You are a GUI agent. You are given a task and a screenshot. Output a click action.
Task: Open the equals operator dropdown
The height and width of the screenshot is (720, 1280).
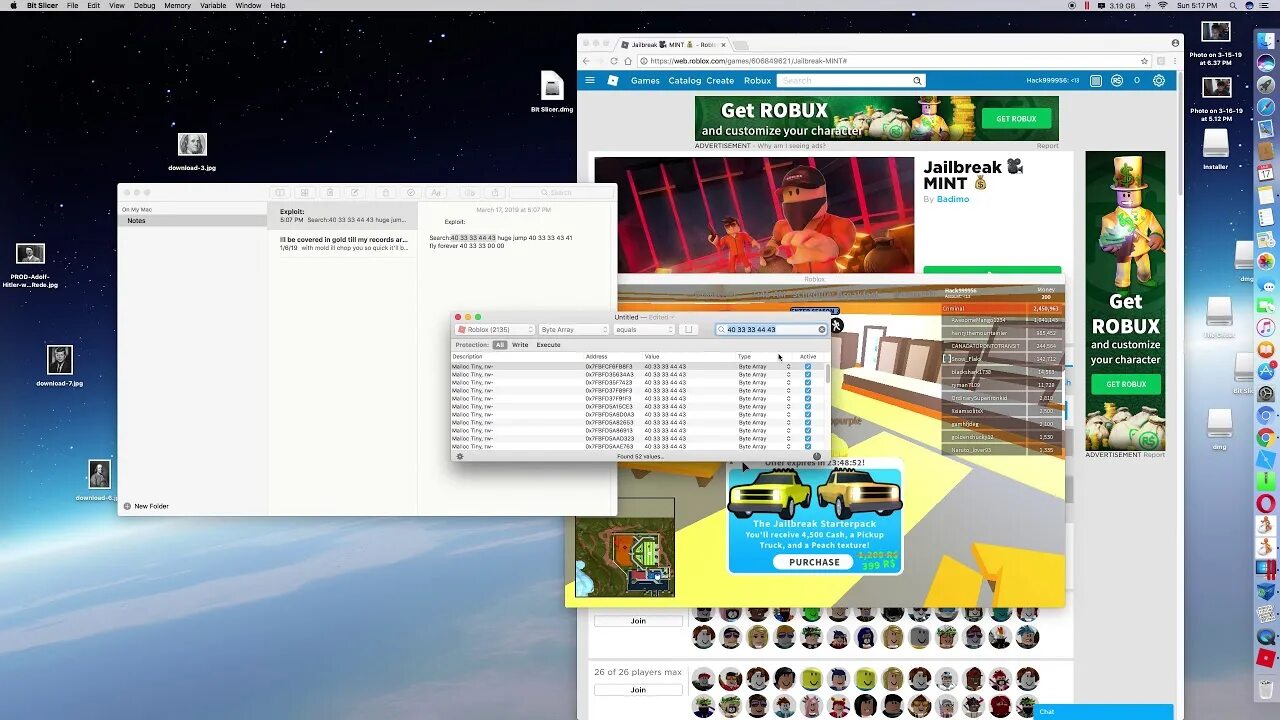(644, 329)
